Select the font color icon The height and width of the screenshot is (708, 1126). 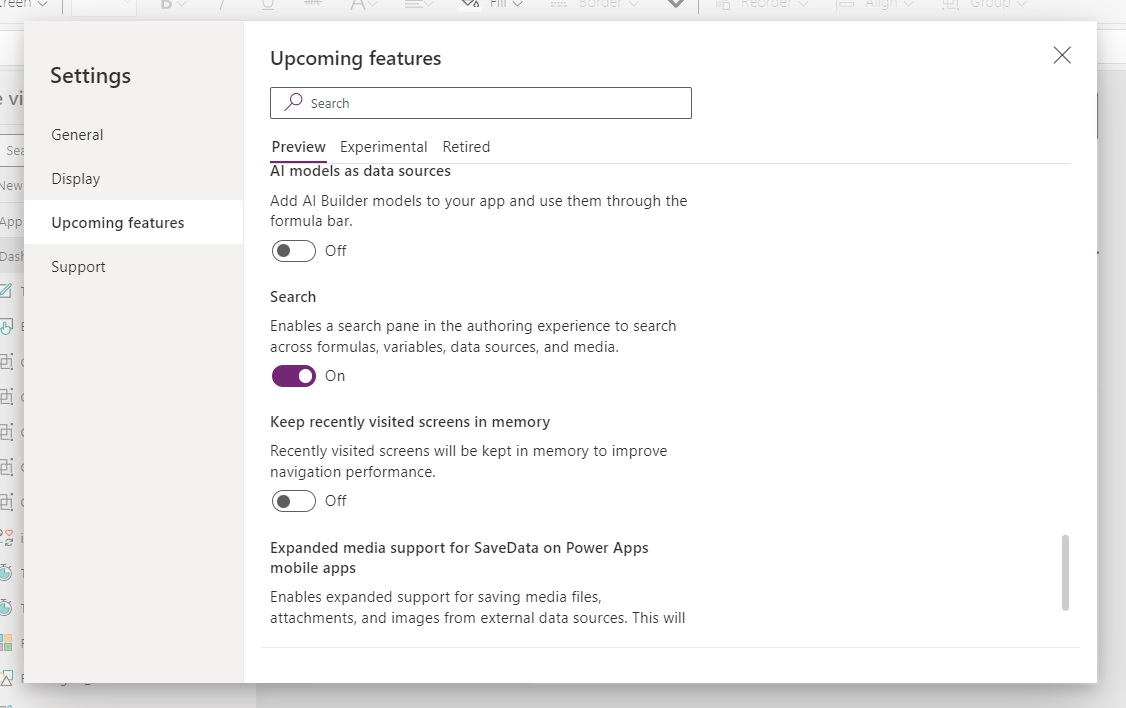(360, 5)
